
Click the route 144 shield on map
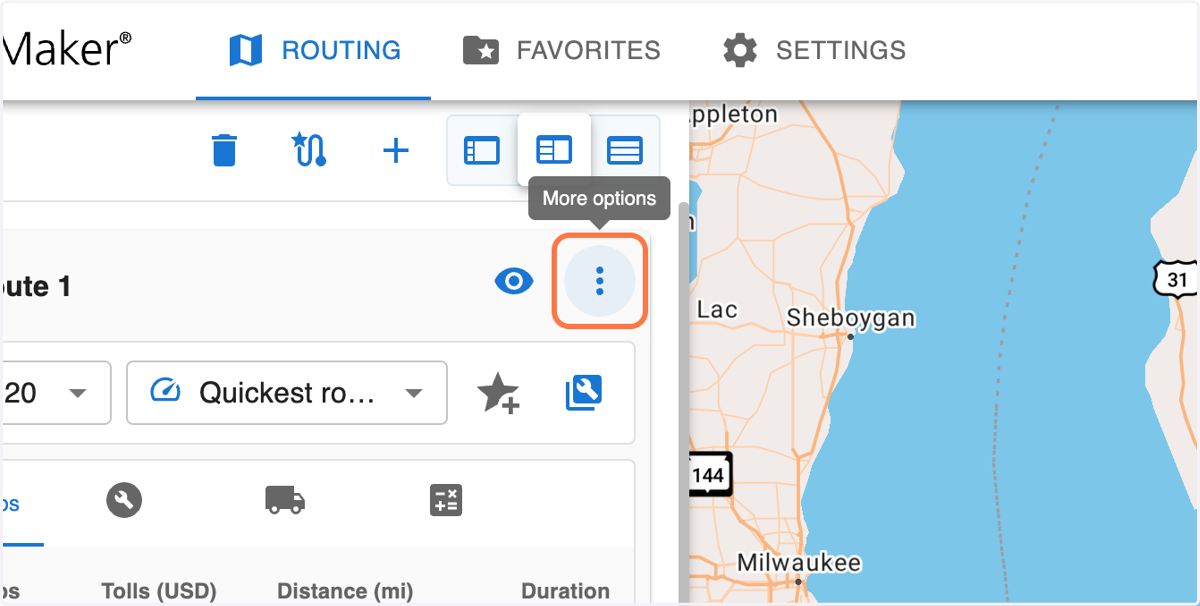click(x=709, y=475)
